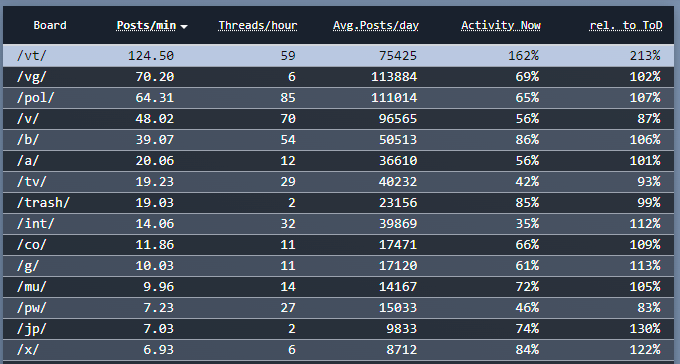Click the 39869 average posts value
Screen dimensions: 680x364
click(x=398, y=223)
